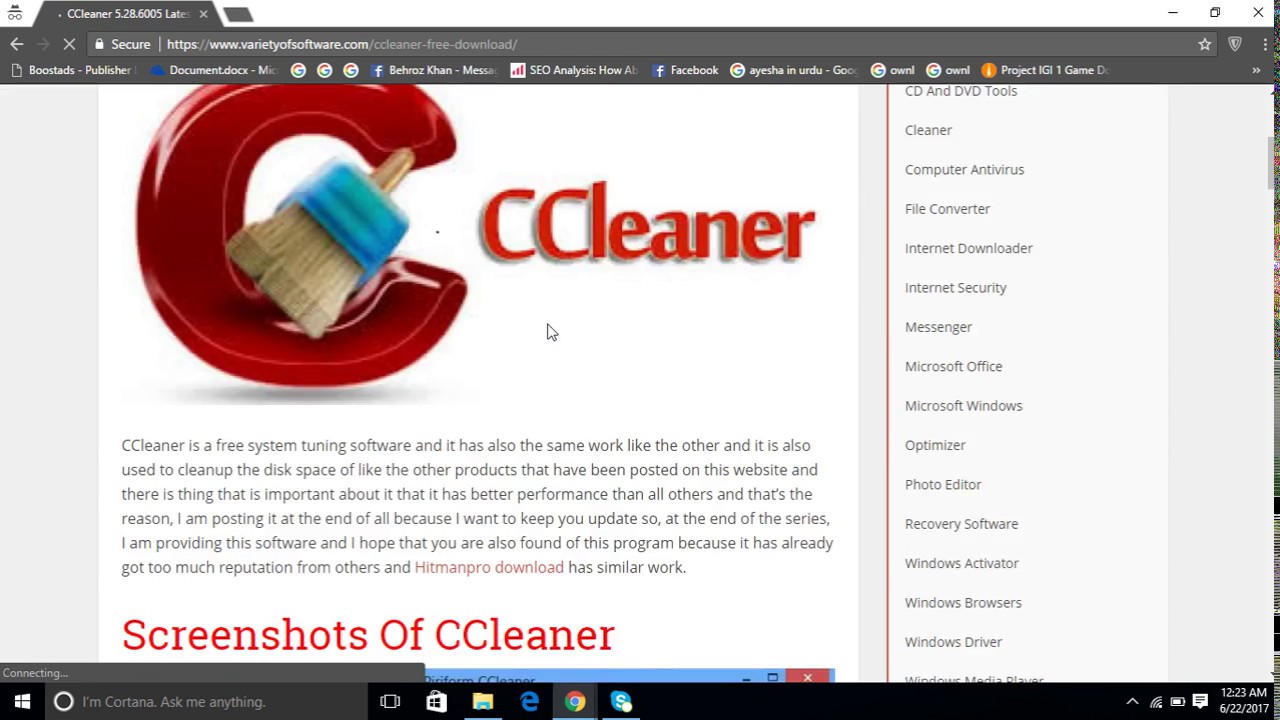1280x720 pixels.
Task: Open the Photo Editor category
Action: pos(943,484)
